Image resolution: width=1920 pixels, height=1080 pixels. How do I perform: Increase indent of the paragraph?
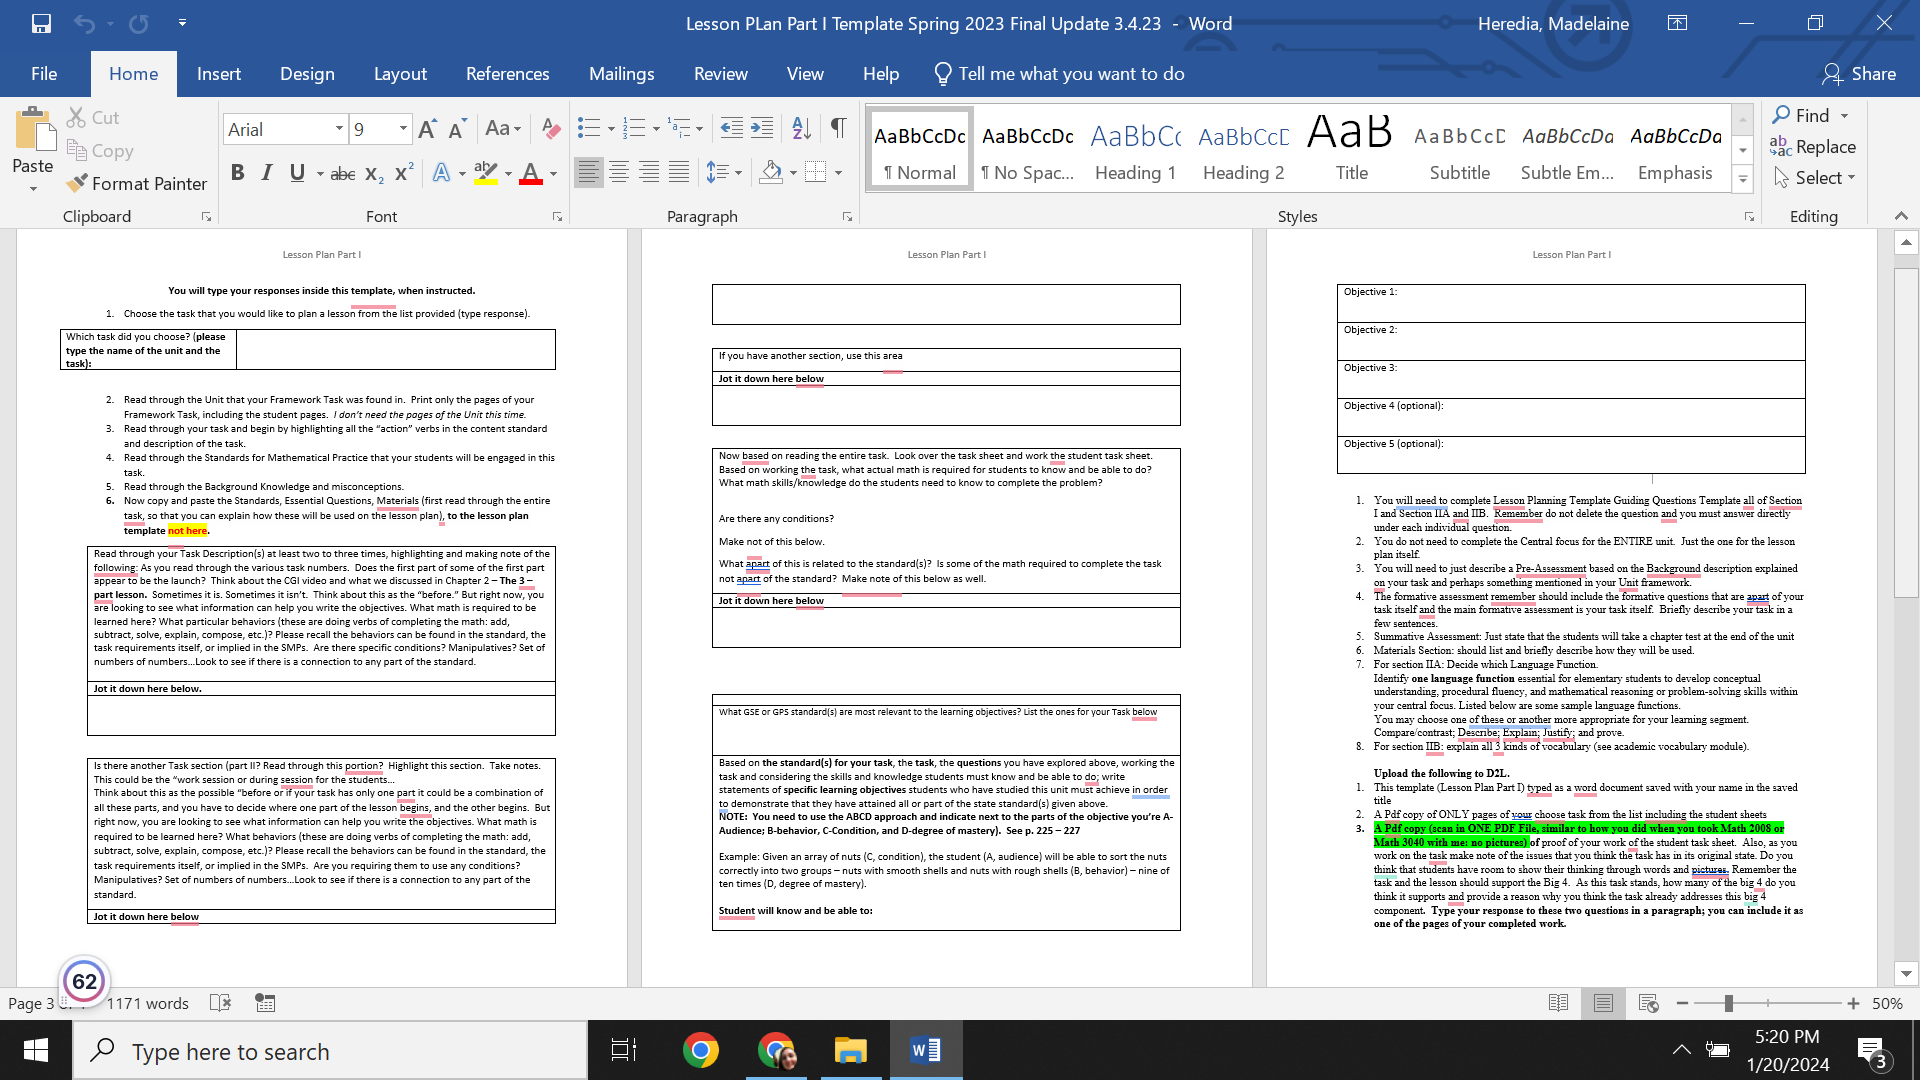click(762, 128)
